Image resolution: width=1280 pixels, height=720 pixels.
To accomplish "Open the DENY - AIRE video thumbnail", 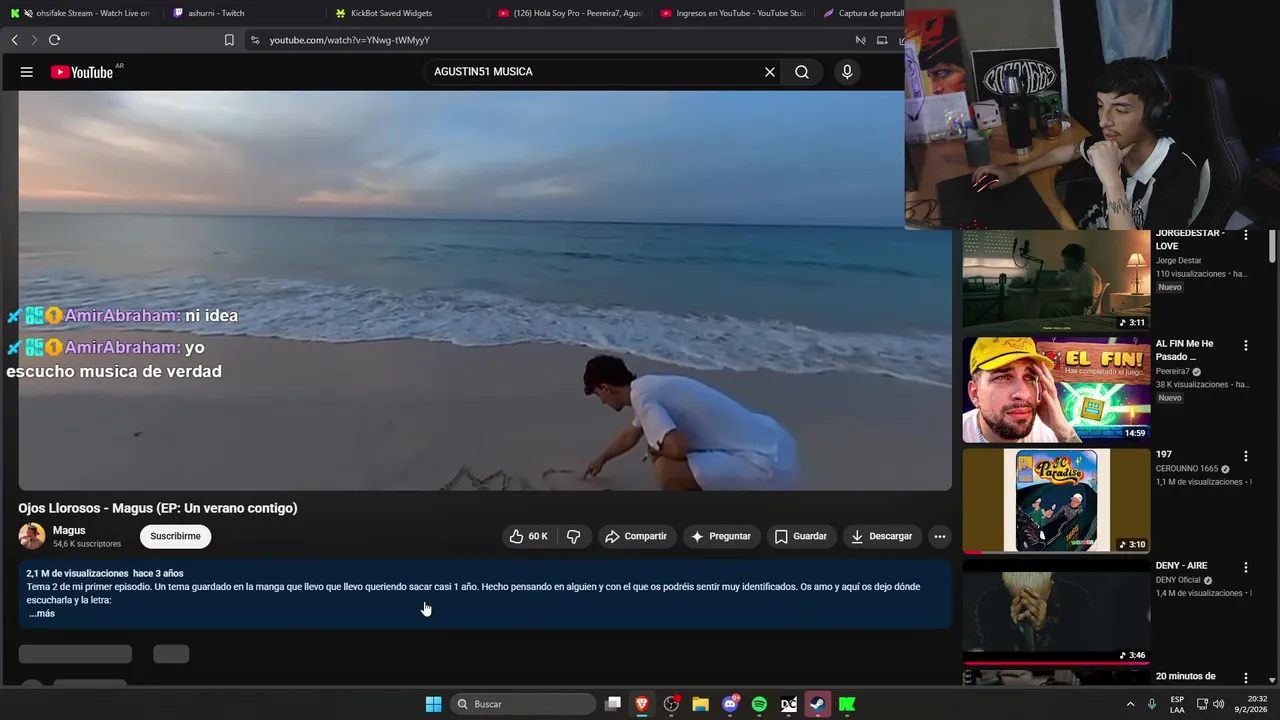I will 1056,612.
